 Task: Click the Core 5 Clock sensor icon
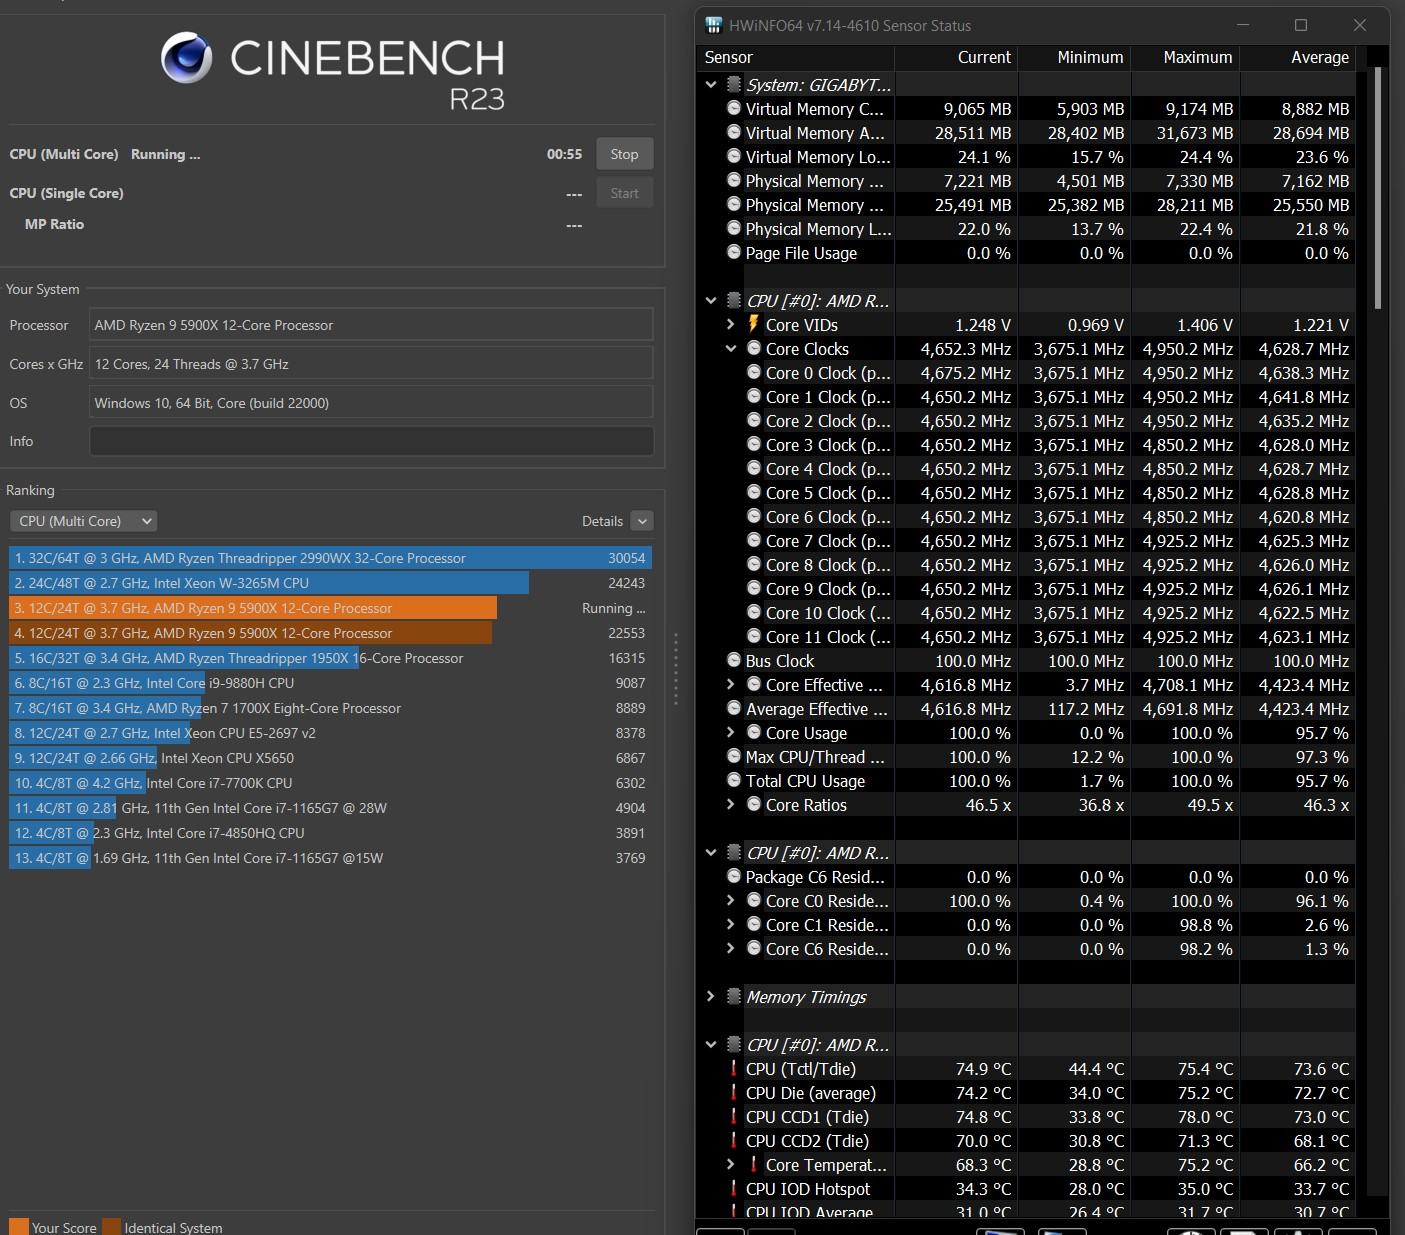pyautogui.click(x=754, y=492)
